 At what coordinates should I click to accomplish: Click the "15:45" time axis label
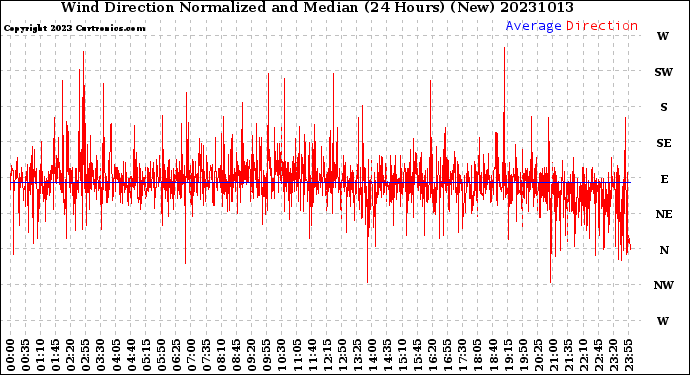418,355
